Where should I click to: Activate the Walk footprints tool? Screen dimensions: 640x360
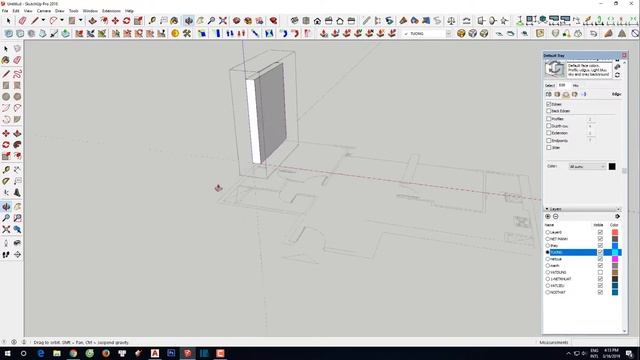coord(6,254)
